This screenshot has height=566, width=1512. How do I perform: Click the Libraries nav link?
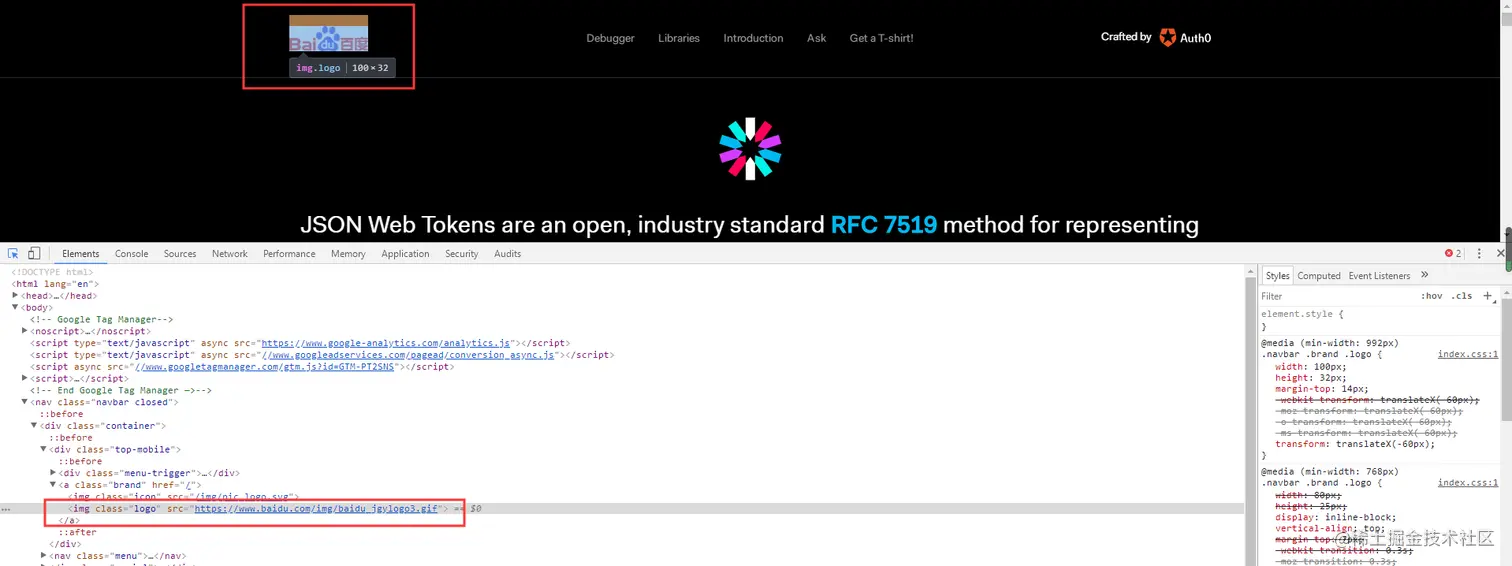[679, 38]
